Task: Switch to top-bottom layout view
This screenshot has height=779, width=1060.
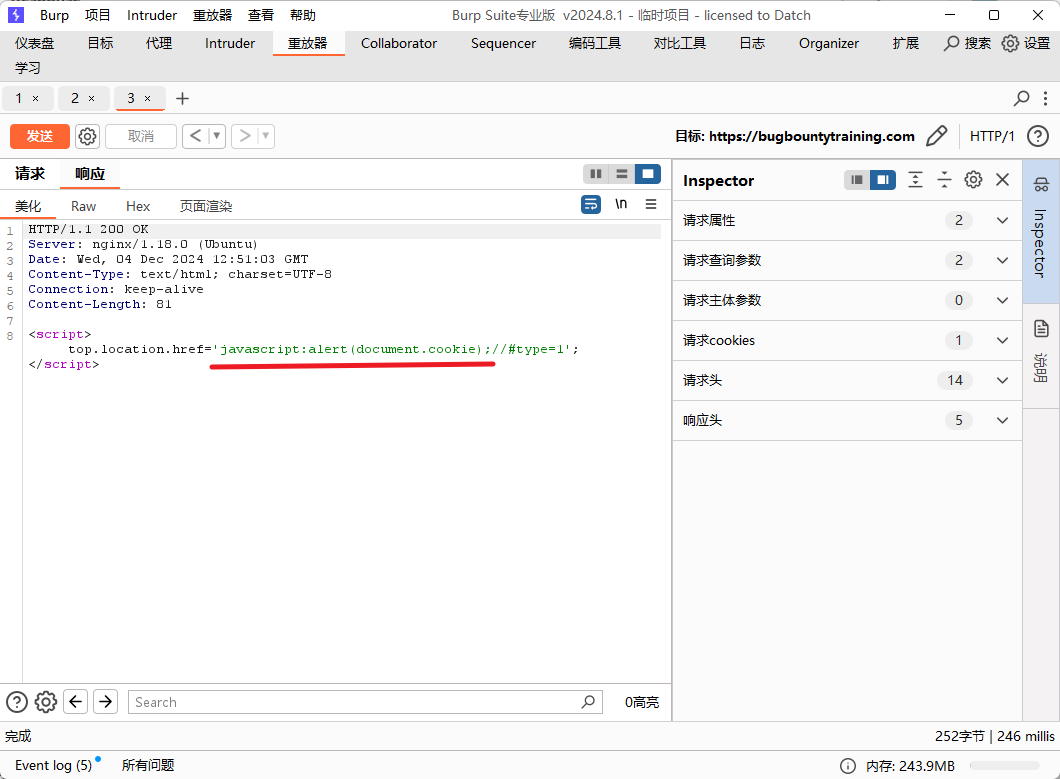Action: 622,174
